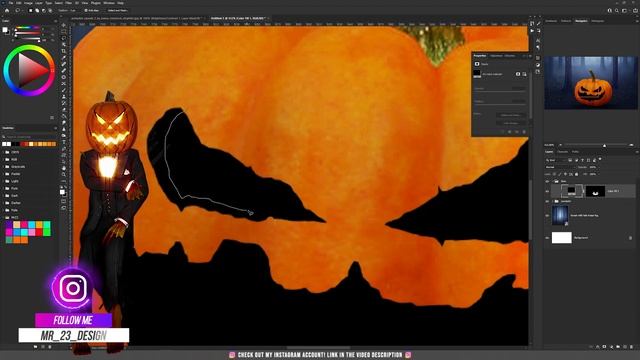Open the Paragraph panel icon

pyautogui.click(x=538, y=47)
